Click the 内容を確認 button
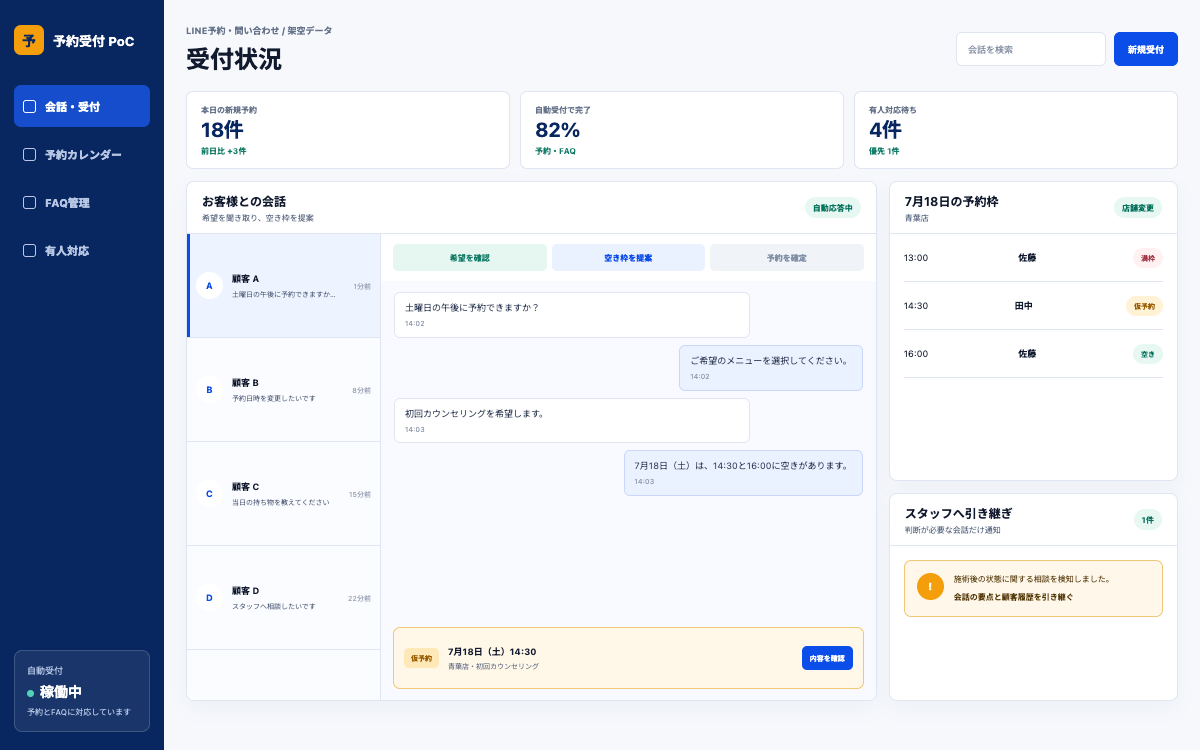Image resolution: width=1200 pixels, height=750 pixels. [827, 658]
